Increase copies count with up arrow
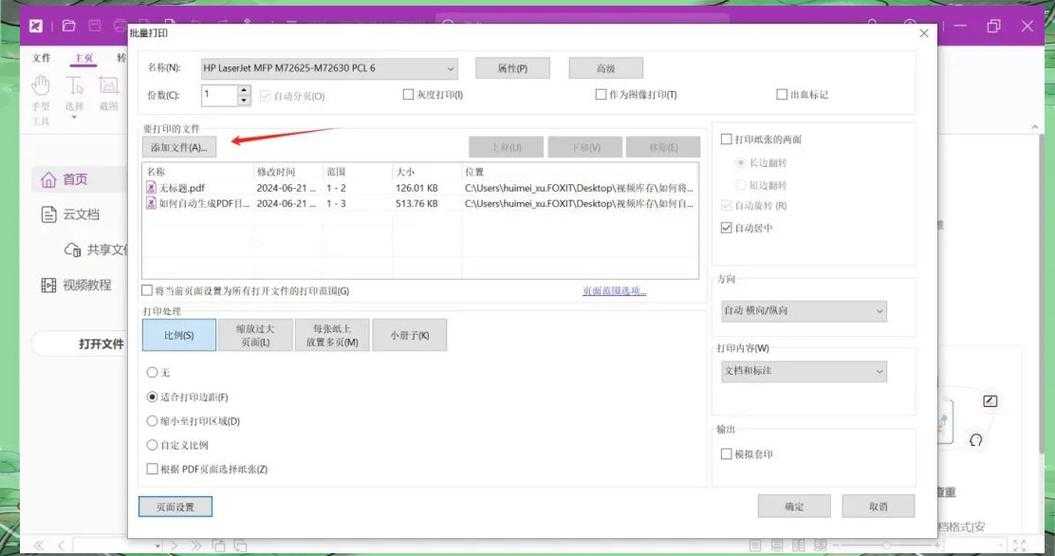 coord(244,90)
